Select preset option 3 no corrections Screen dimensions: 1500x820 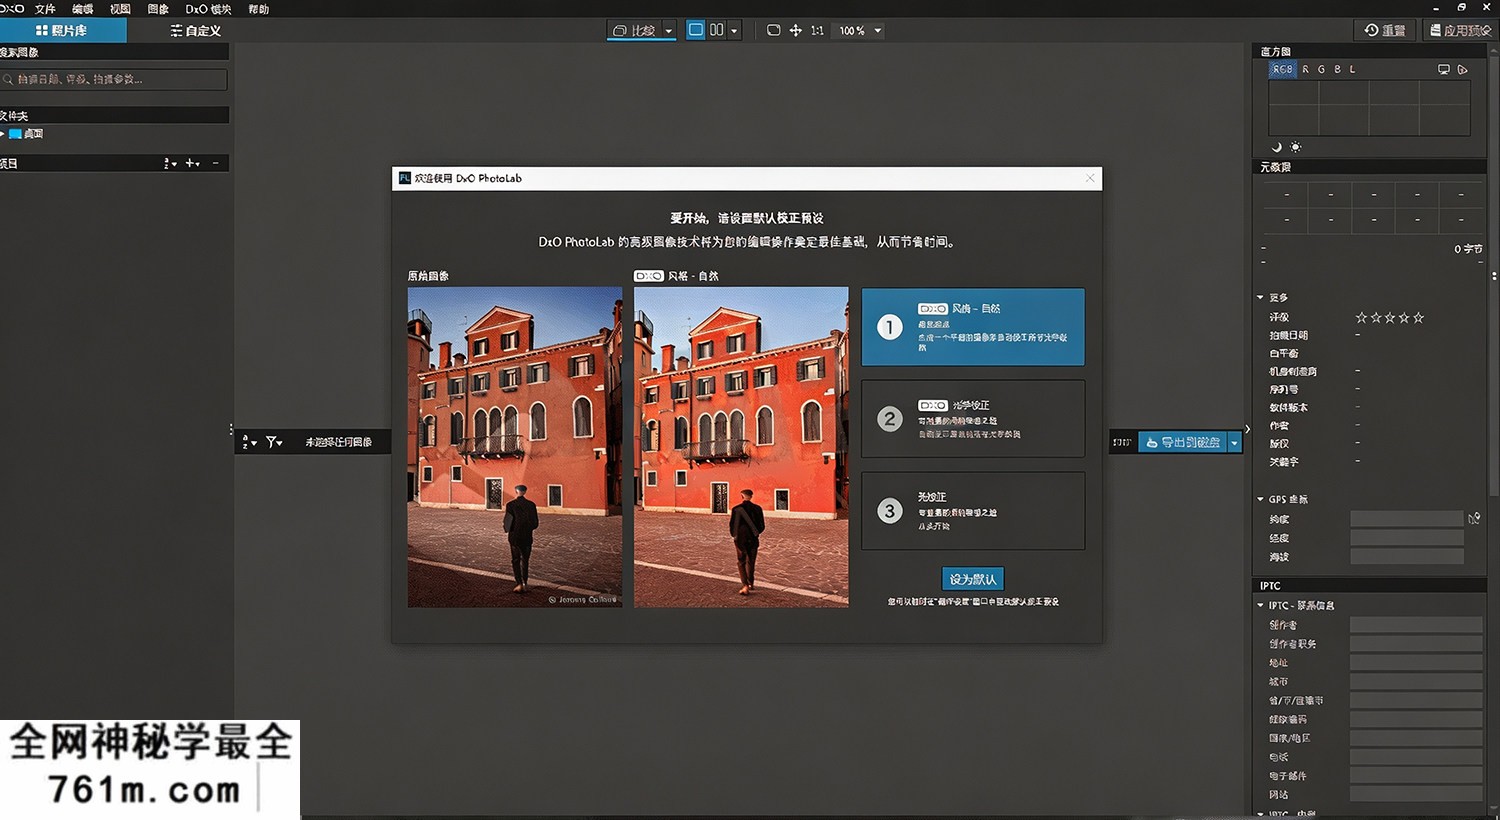[x=973, y=511]
